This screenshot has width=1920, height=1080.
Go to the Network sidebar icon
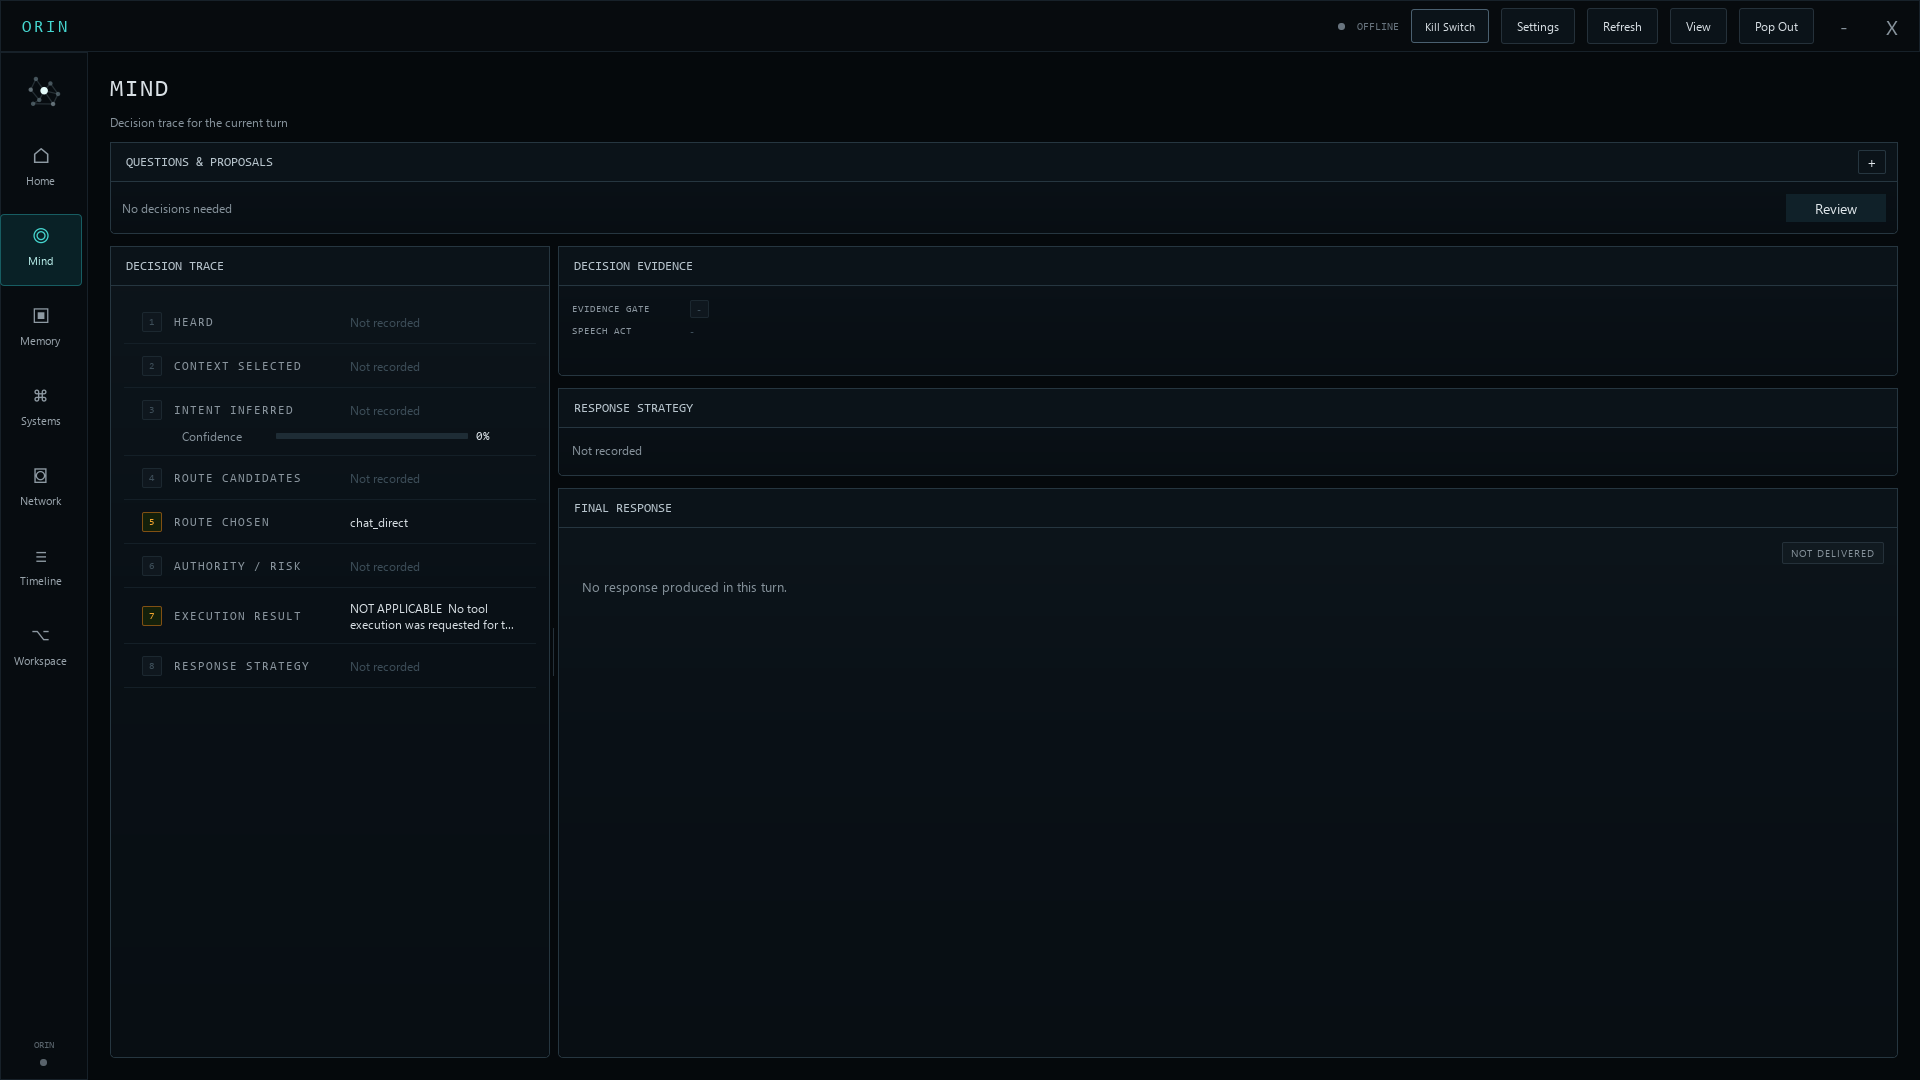coord(40,476)
